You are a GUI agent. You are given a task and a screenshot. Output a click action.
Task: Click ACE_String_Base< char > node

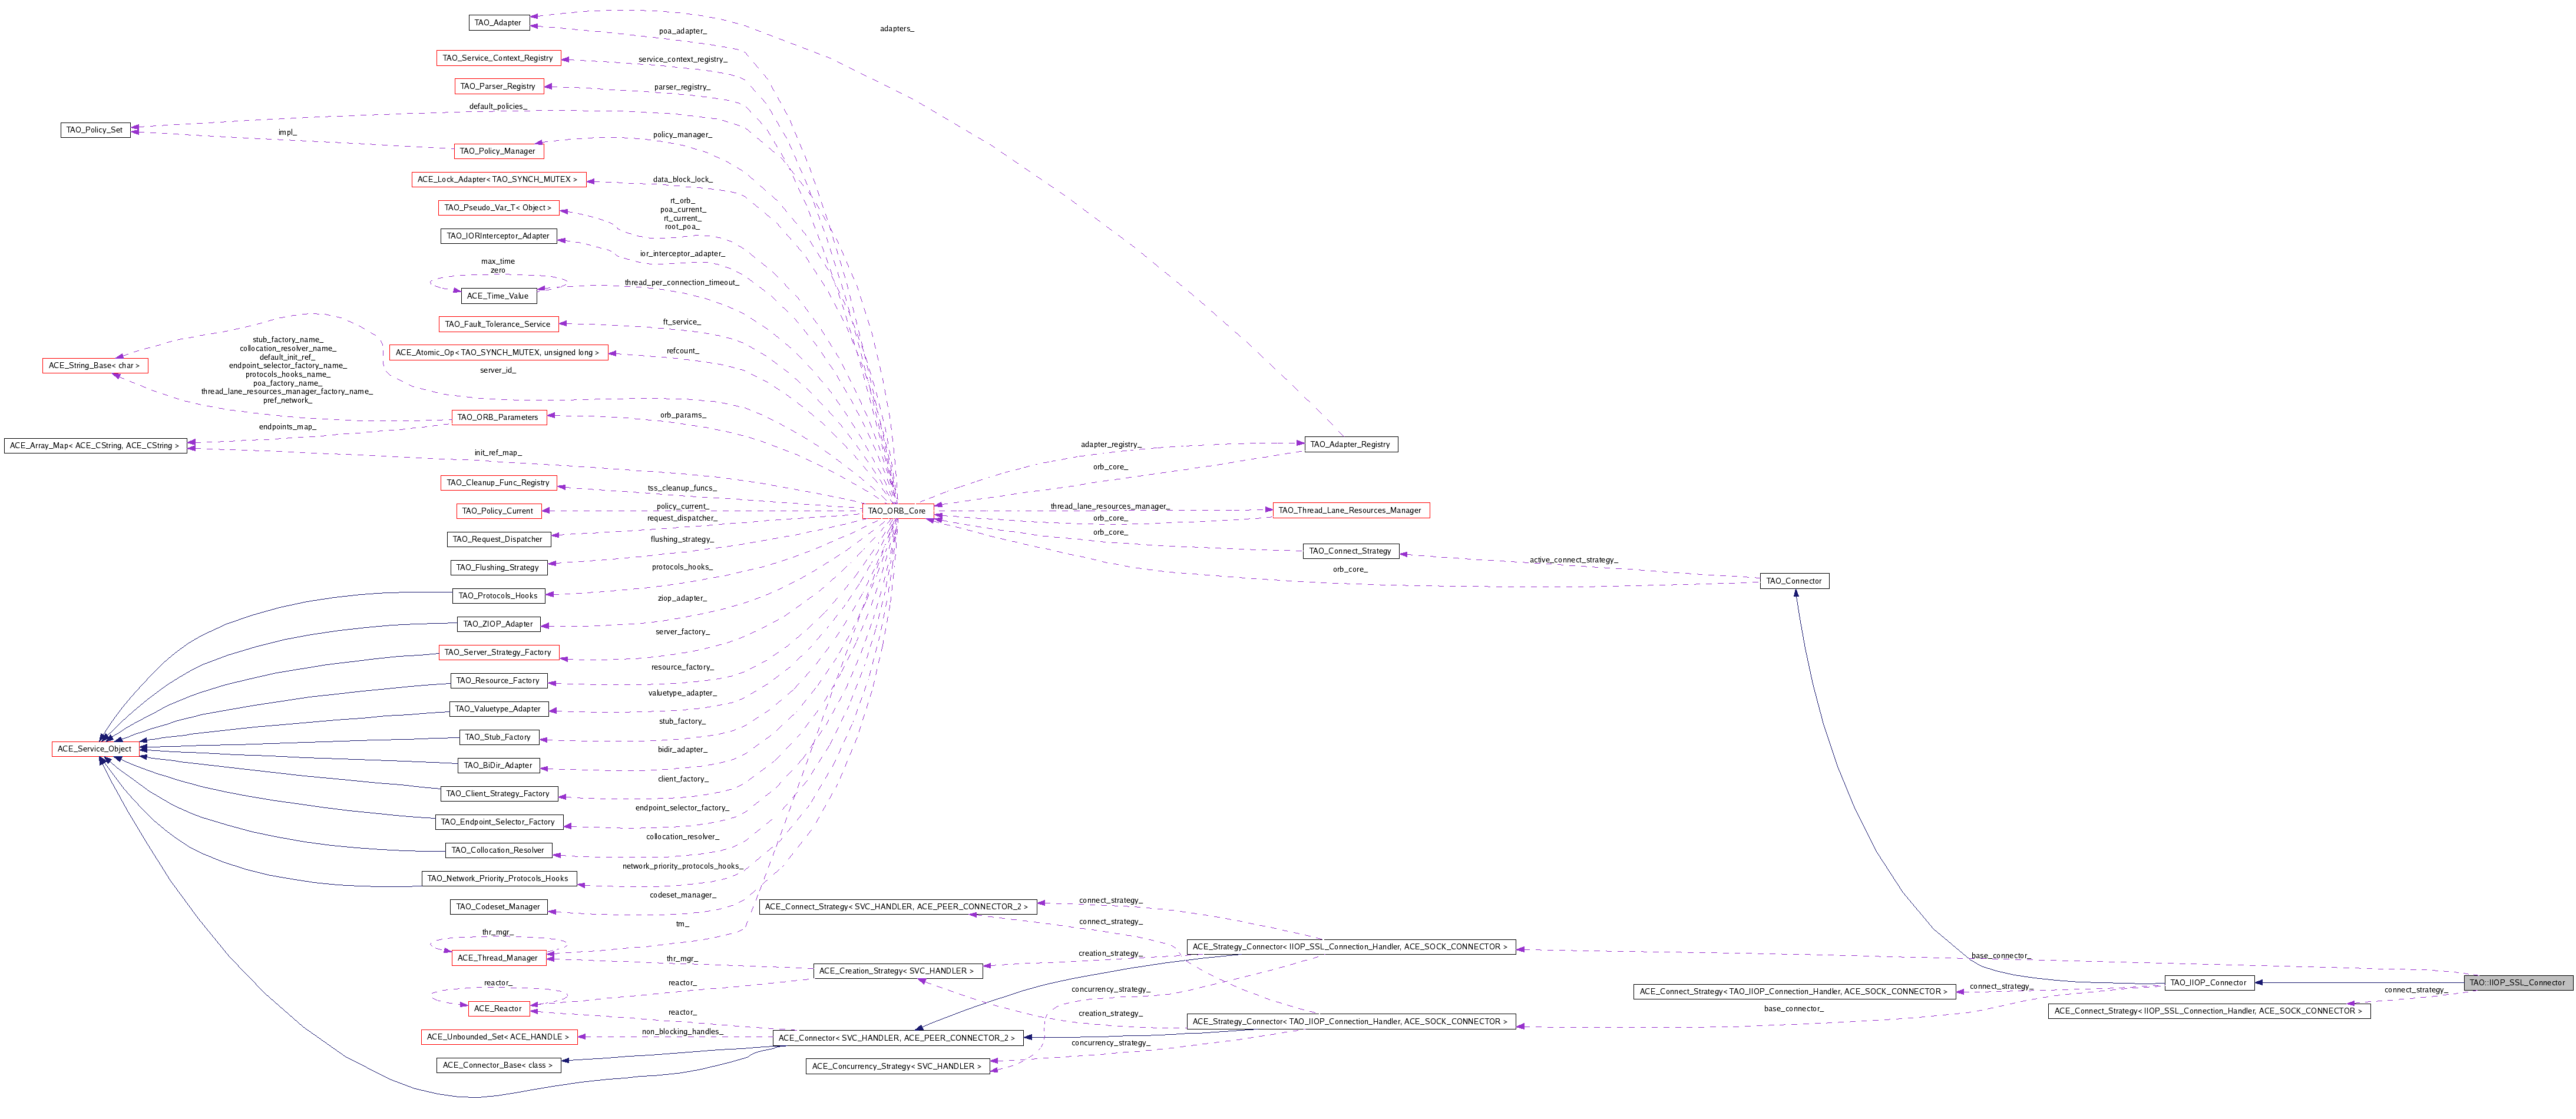tap(94, 366)
